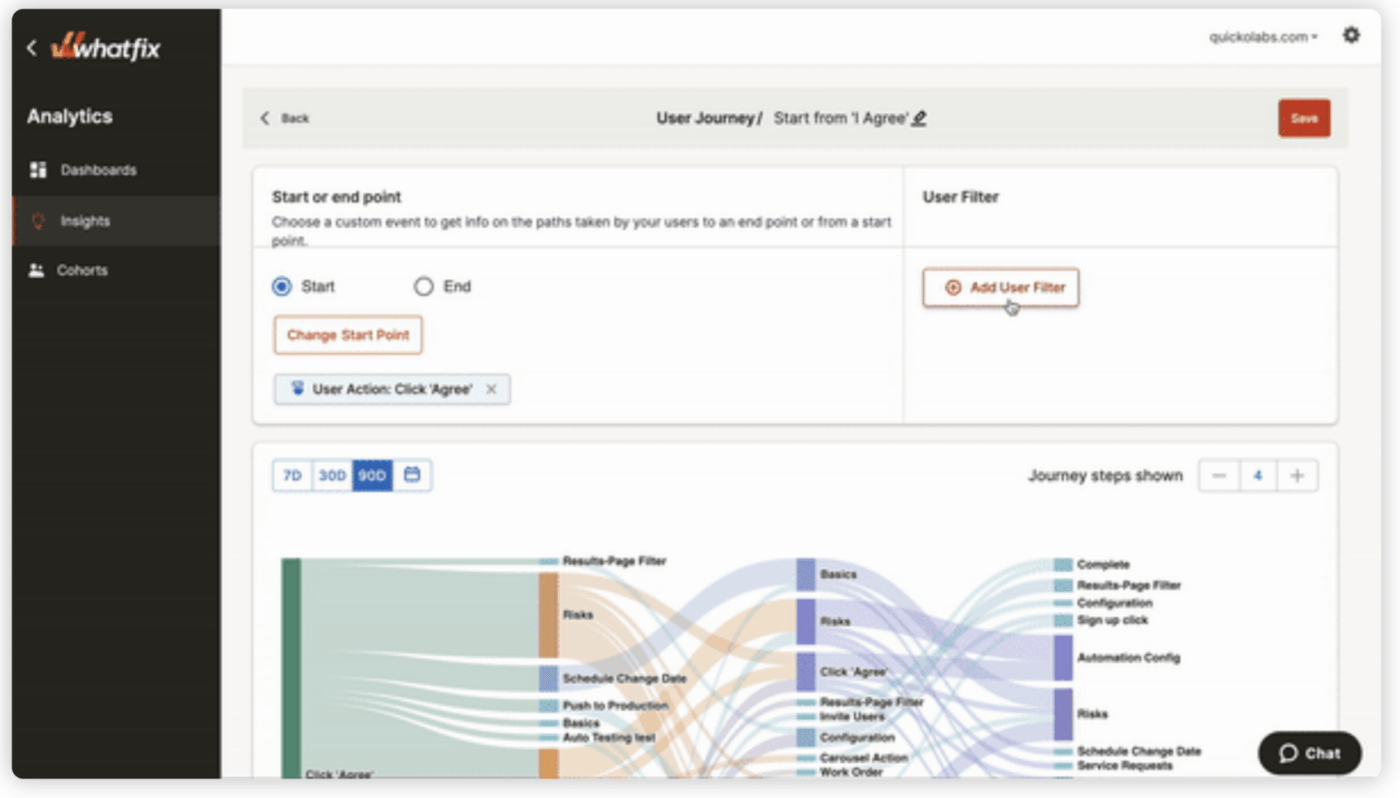
Task: Switch the time range to 7D
Action: [x=291, y=475]
